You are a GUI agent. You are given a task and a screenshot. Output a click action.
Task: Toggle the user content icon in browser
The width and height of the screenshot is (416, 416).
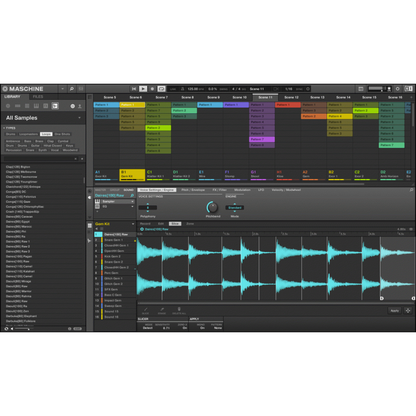tap(80, 106)
